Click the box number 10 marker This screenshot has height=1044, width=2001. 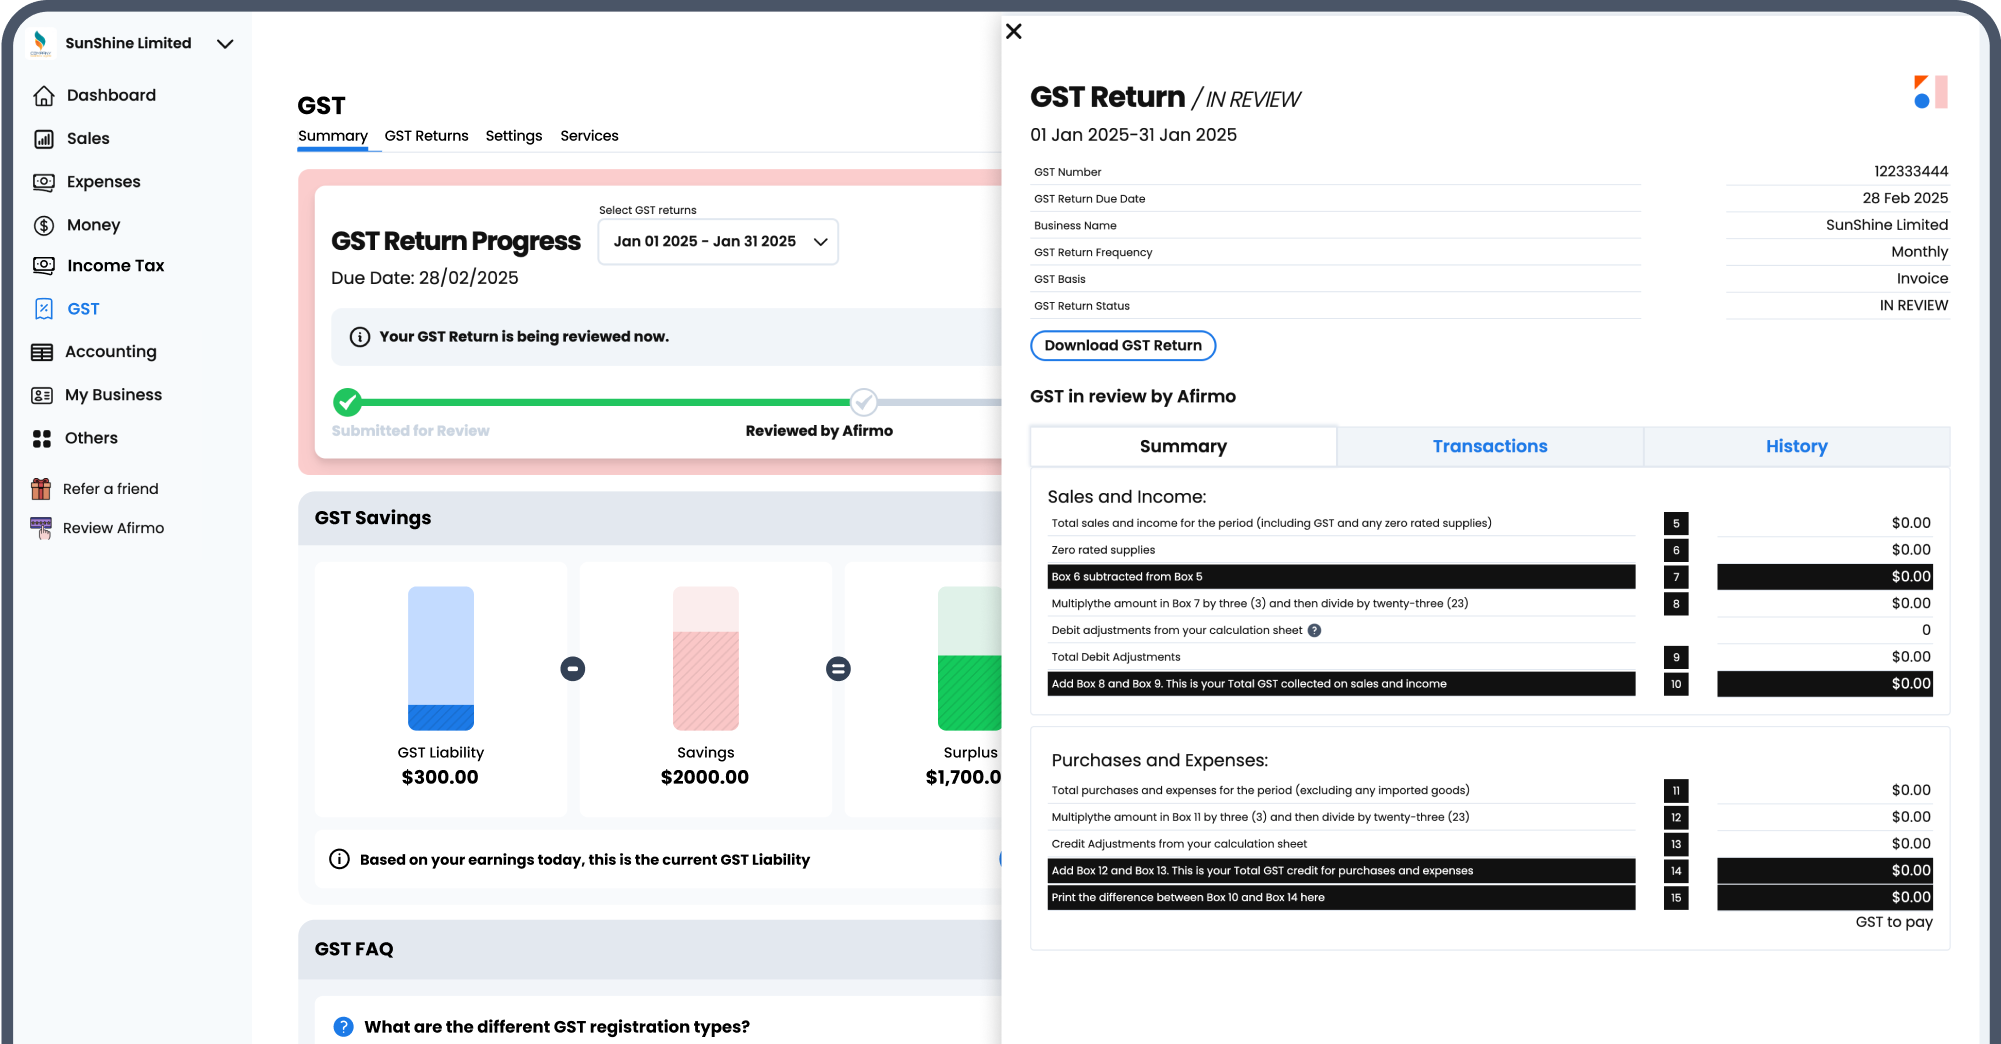click(1676, 684)
